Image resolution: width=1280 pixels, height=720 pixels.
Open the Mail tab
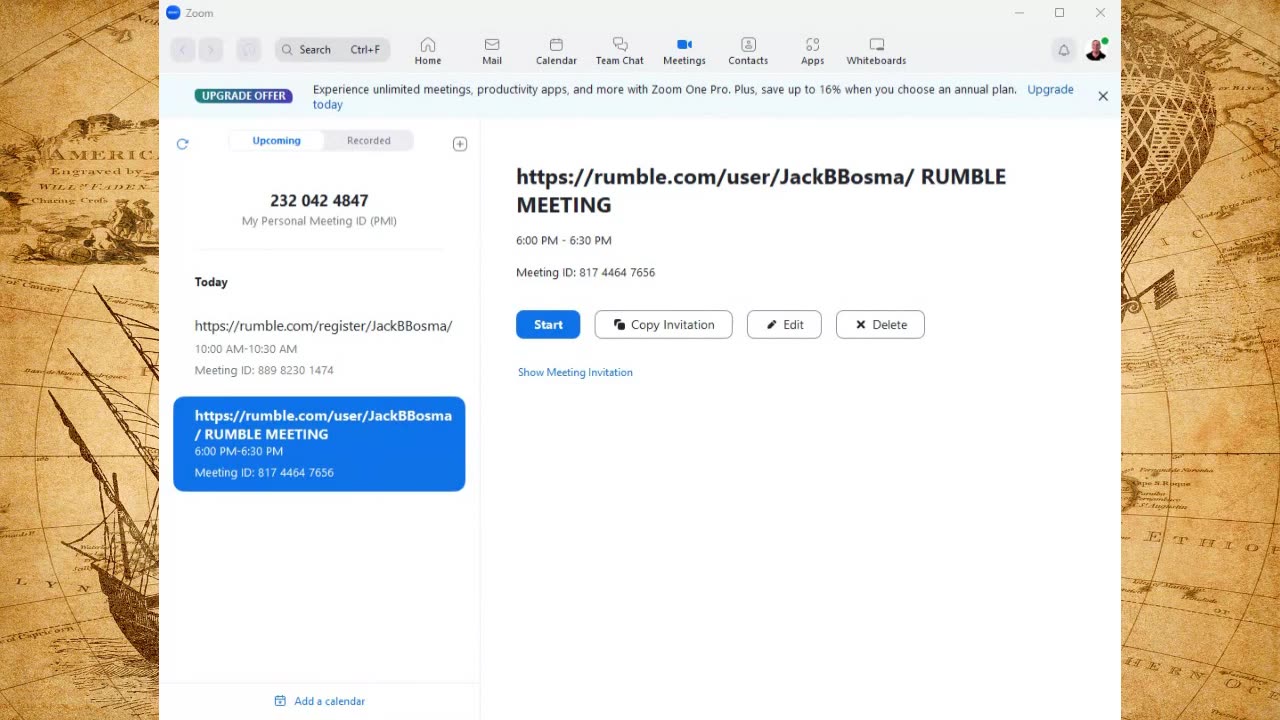(x=492, y=51)
